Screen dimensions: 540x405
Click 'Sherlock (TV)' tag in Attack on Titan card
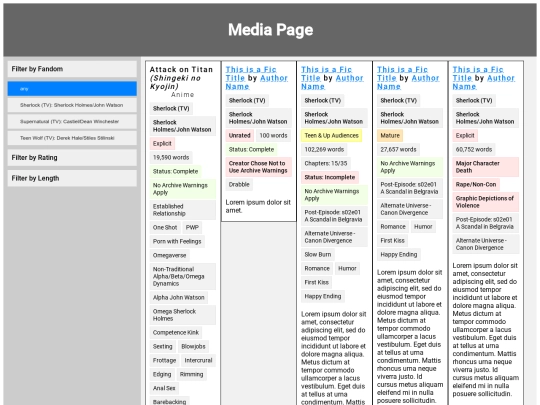(171, 108)
